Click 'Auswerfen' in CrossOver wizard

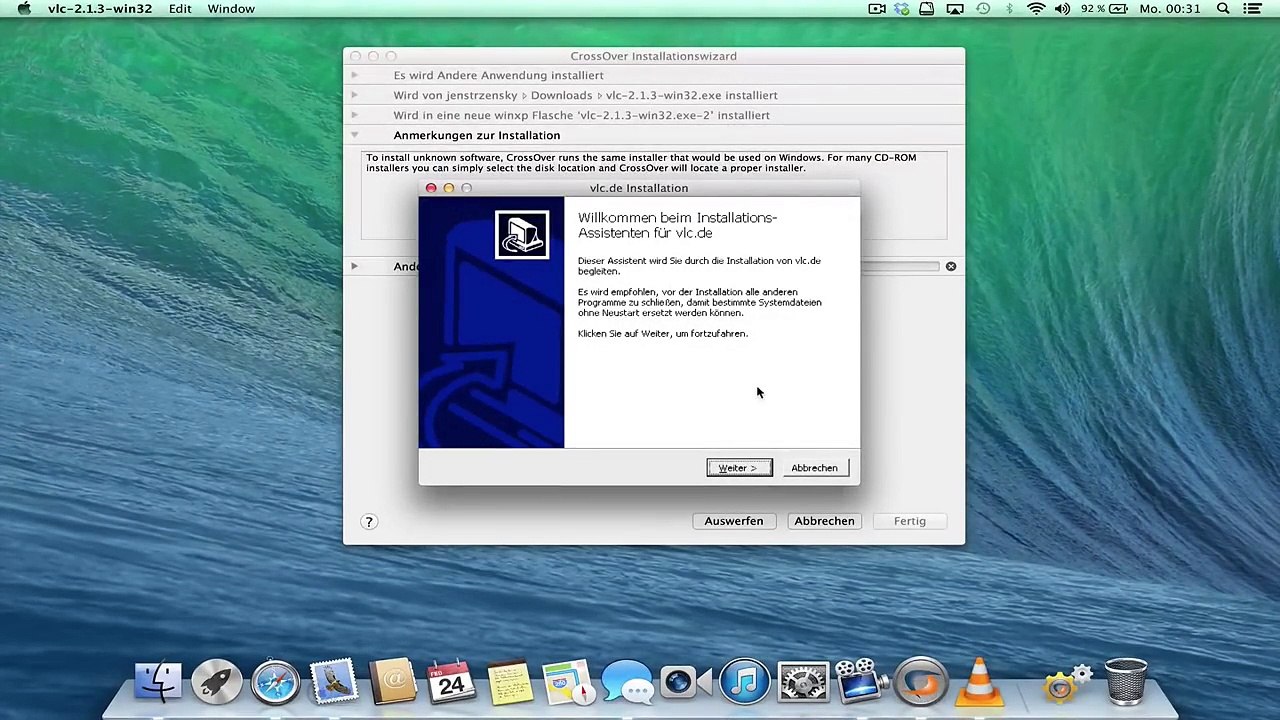pyautogui.click(x=733, y=521)
